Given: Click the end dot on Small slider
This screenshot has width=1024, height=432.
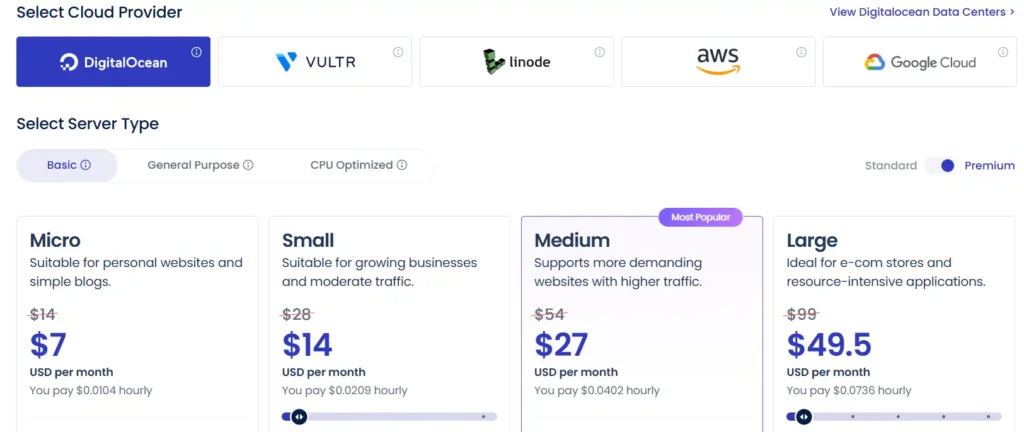Looking at the screenshot, I should pos(483,416).
